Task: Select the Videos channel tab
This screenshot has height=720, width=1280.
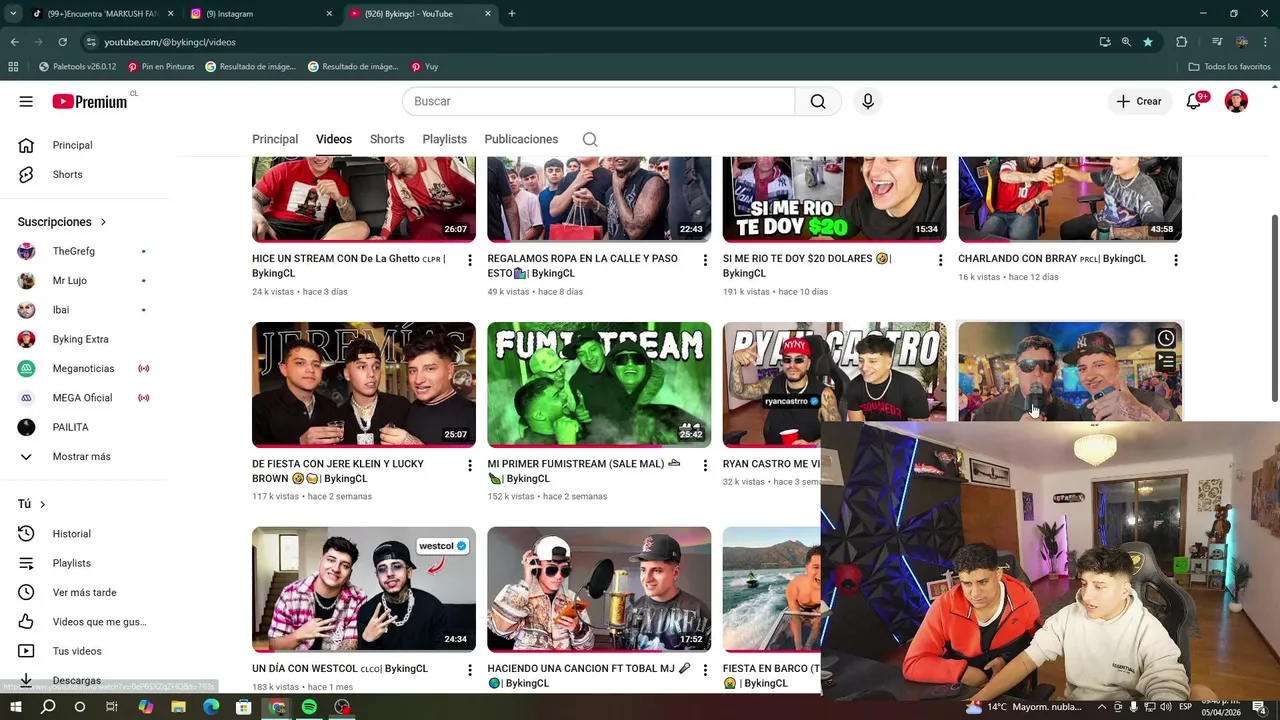Action: 334,139
